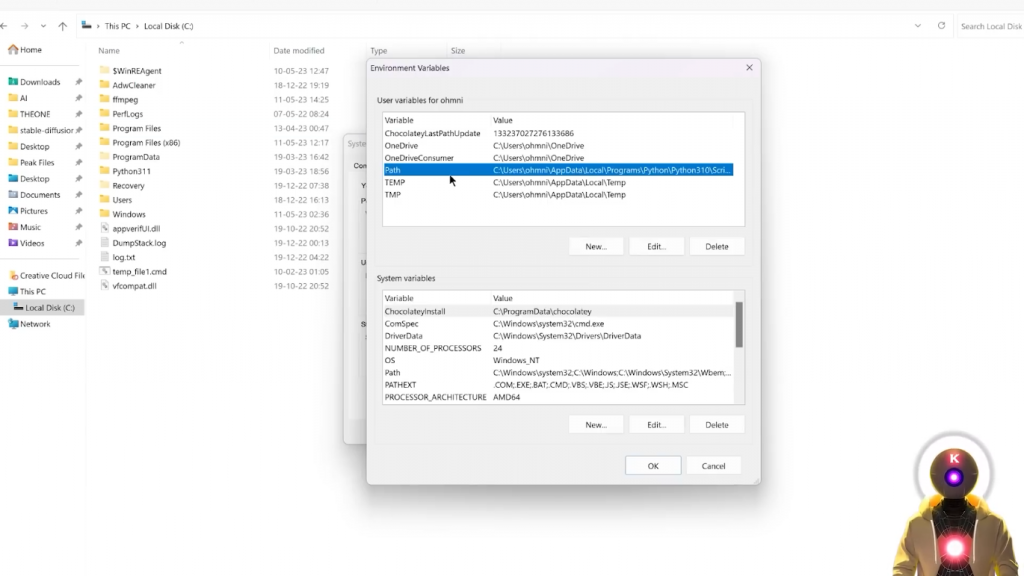Sort files by Date modified column
The image size is (1024, 576).
point(298,50)
